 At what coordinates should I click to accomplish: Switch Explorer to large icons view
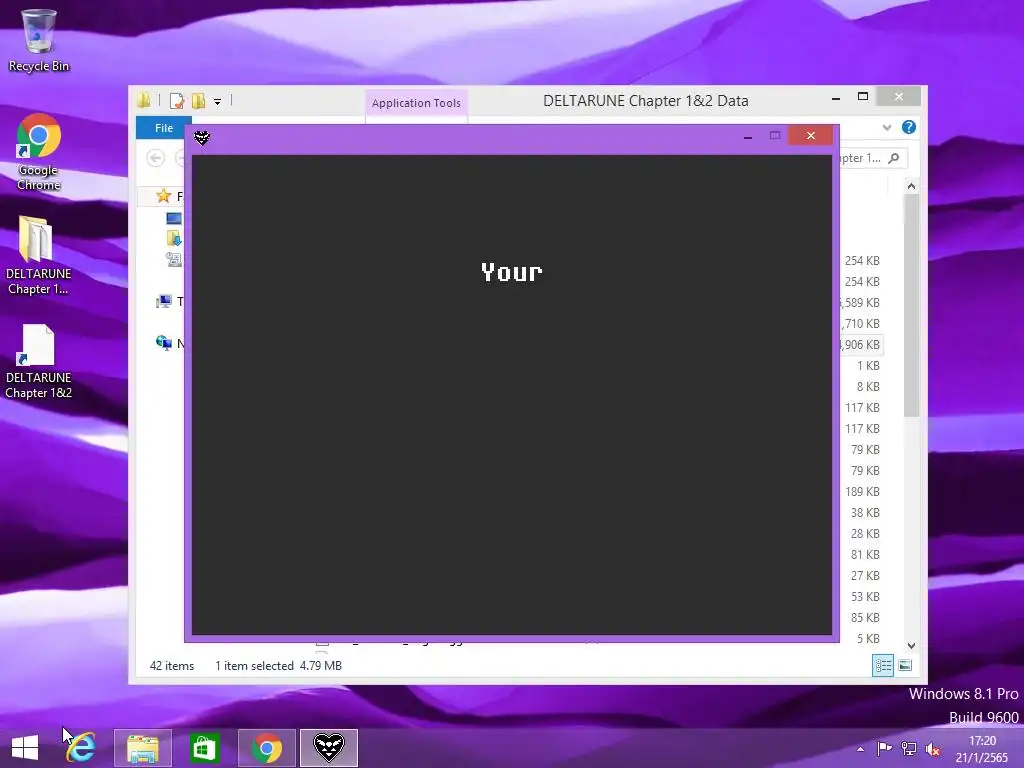coord(905,665)
